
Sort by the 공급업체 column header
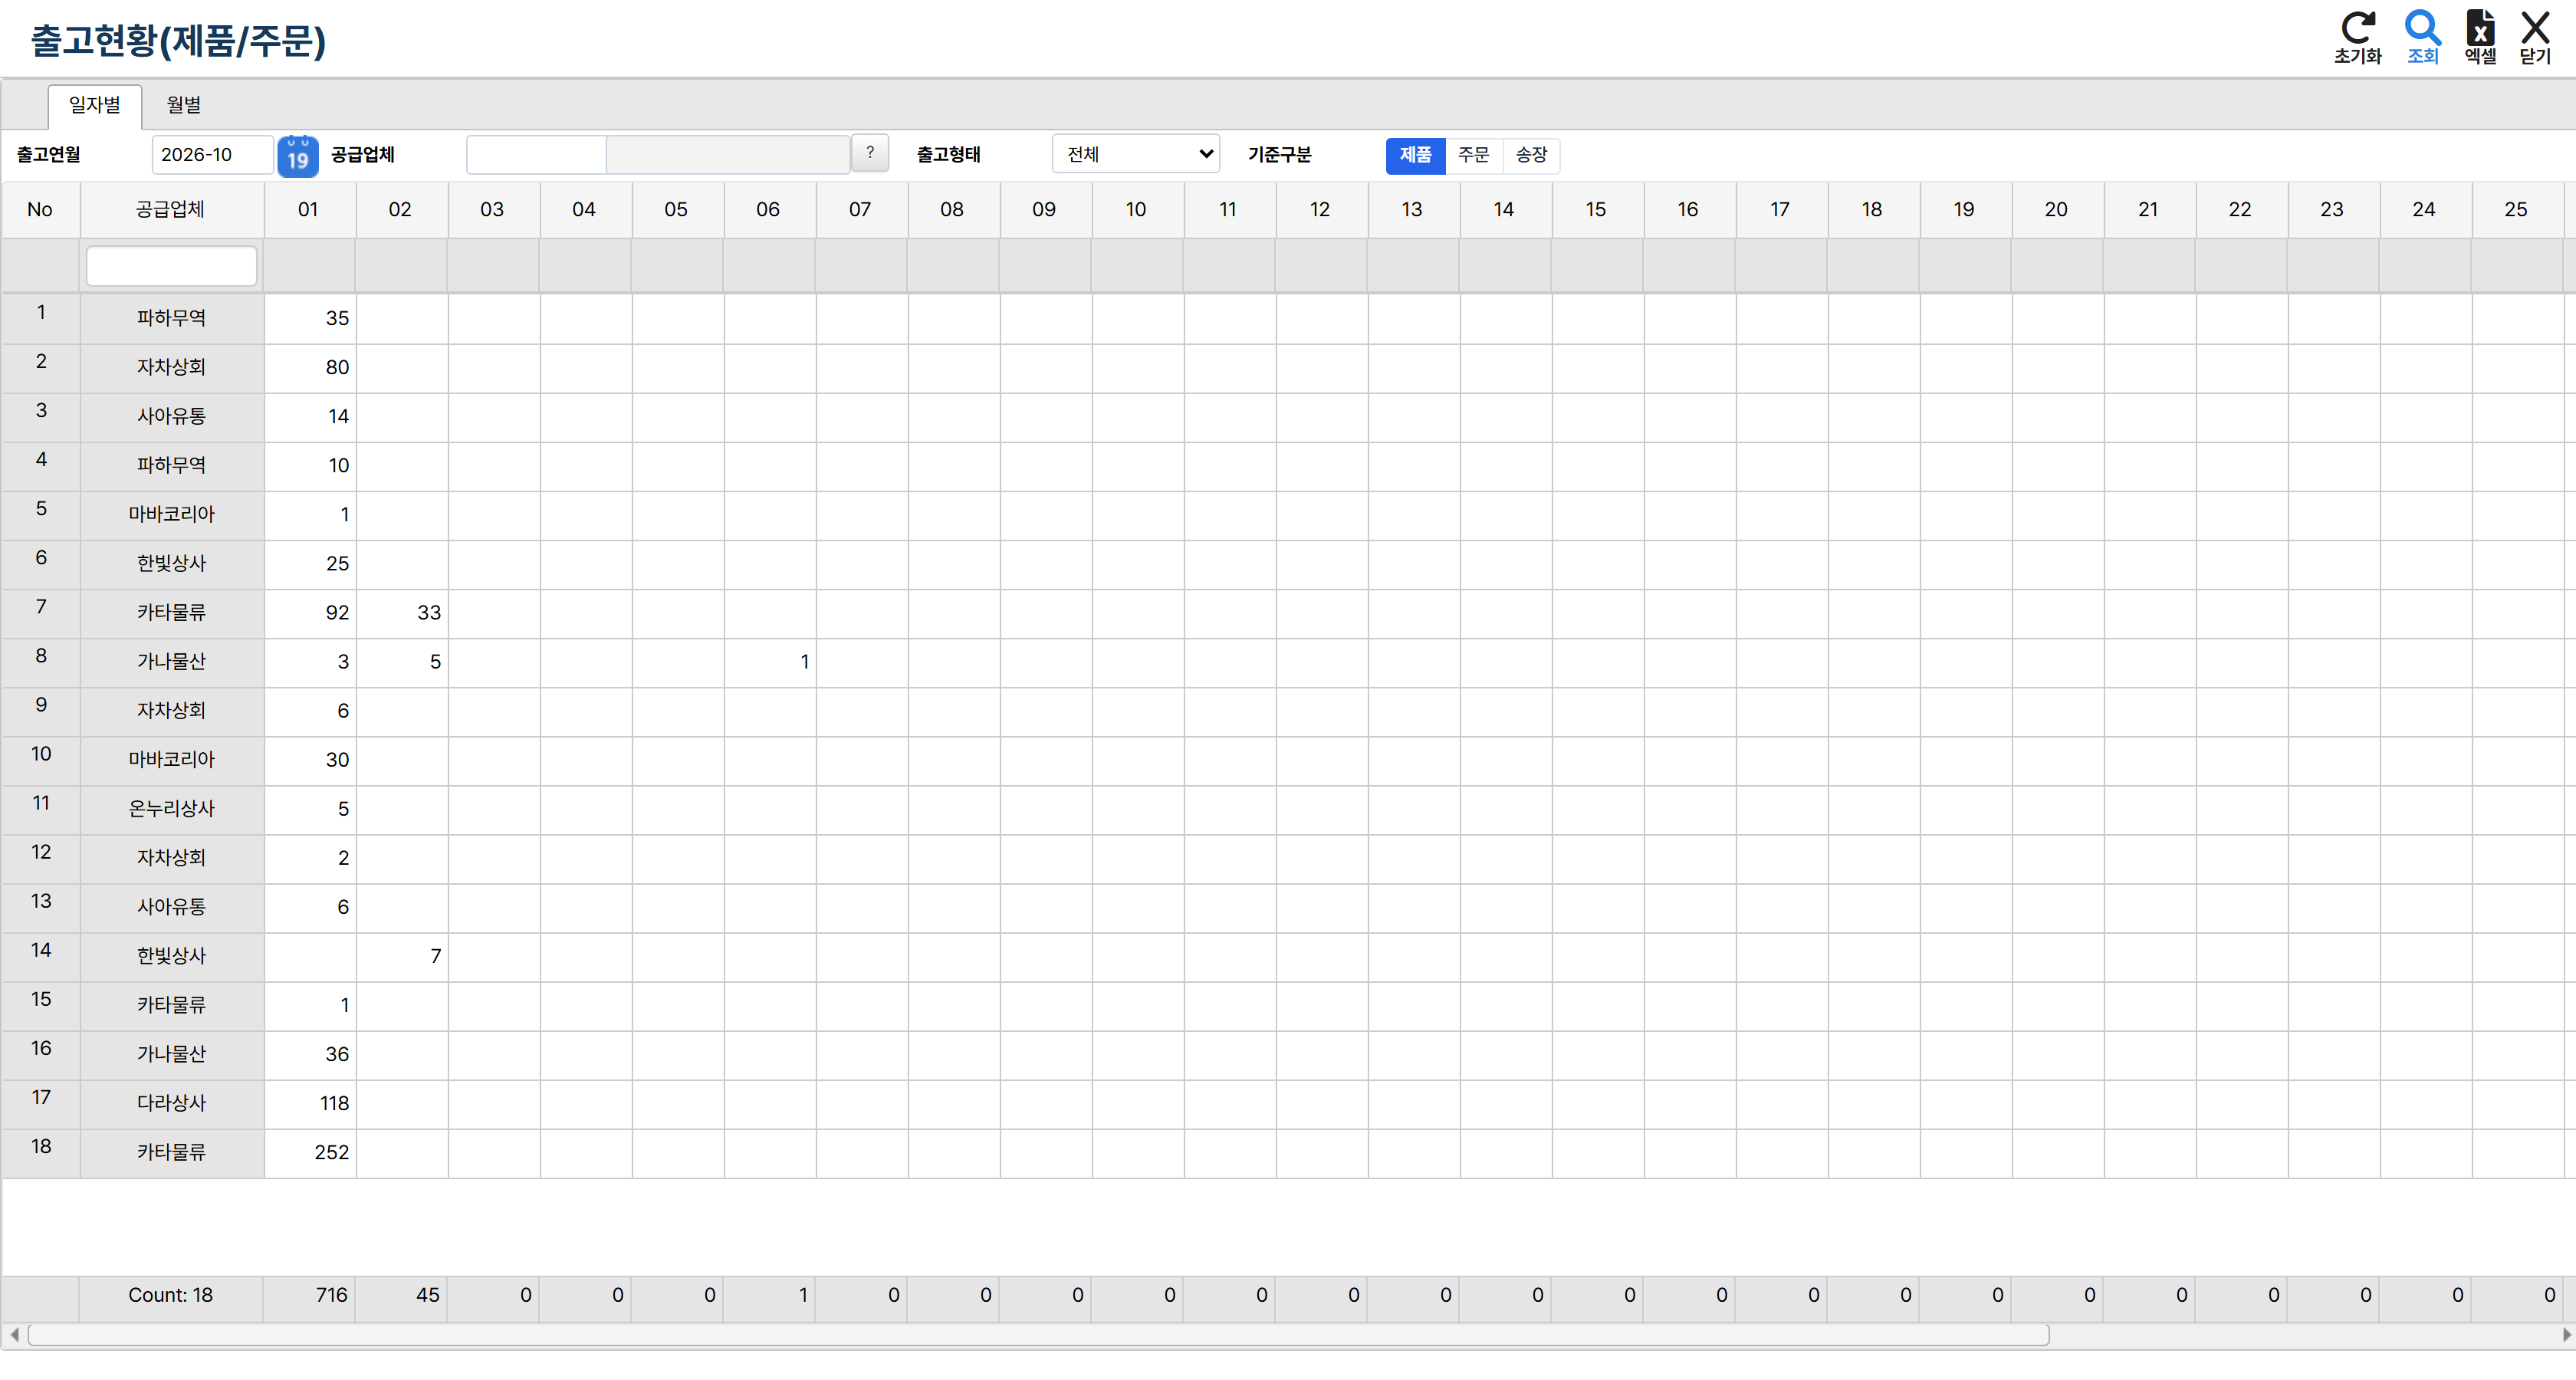tap(171, 210)
